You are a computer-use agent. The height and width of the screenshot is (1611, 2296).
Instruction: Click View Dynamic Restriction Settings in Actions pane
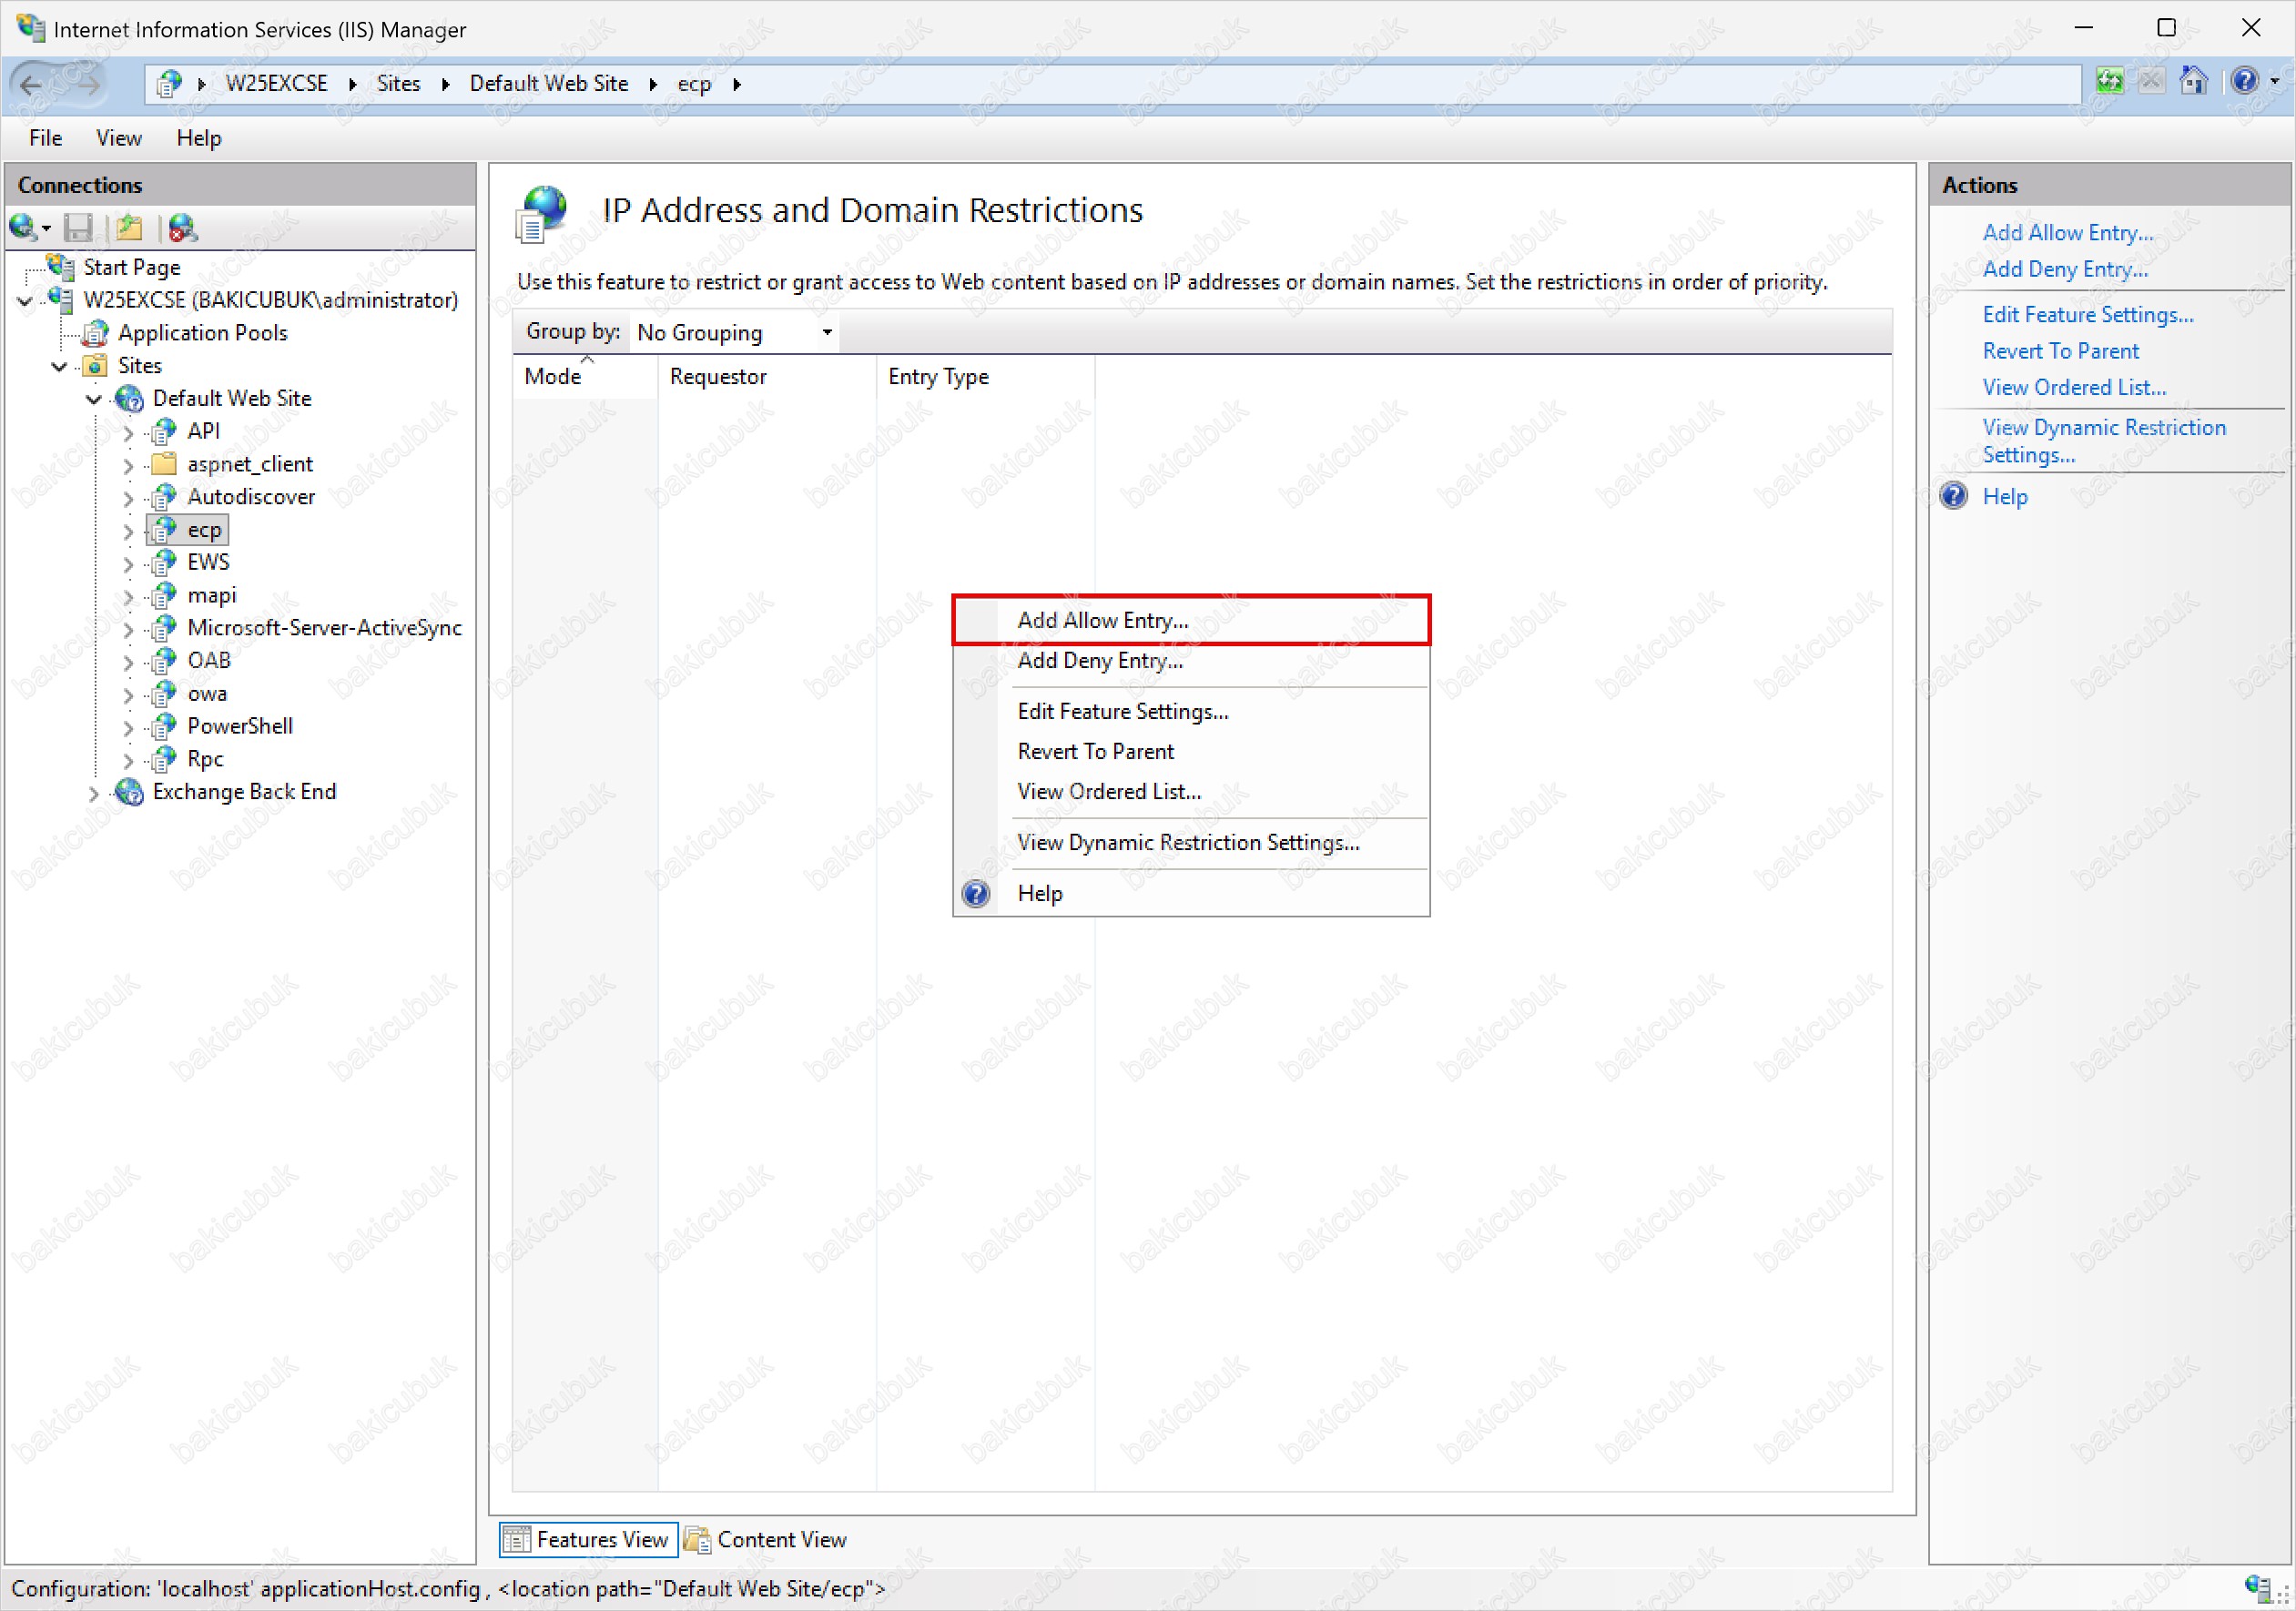(x=2104, y=441)
